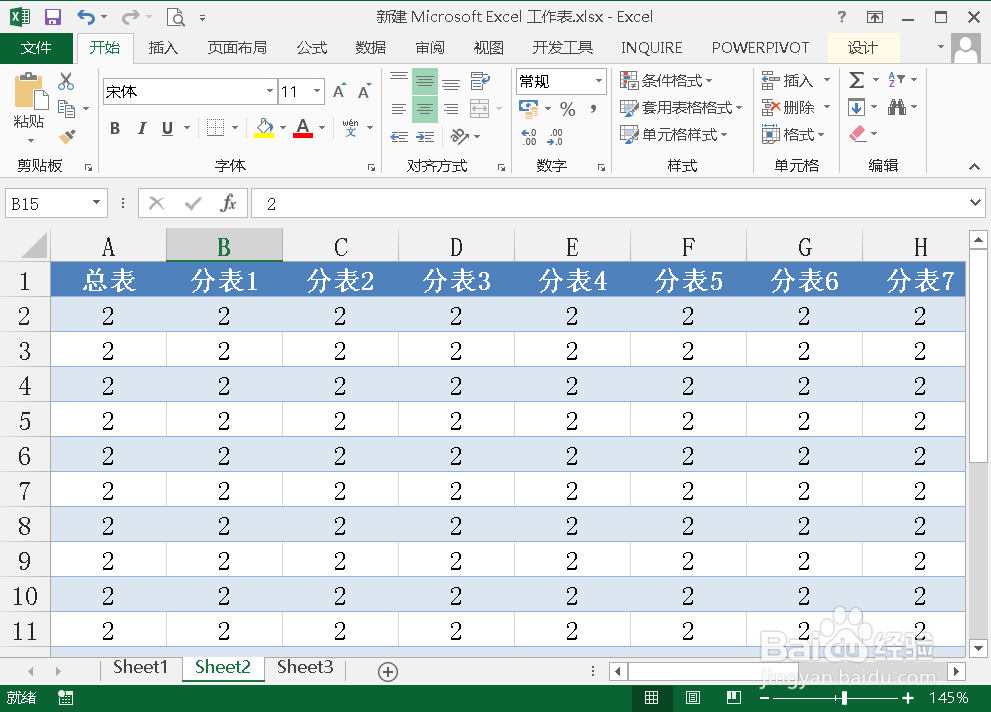This screenshot has height=712, width=991.
Task: Open print preview from quick access toolbar
Action: [x=176, y=17]
